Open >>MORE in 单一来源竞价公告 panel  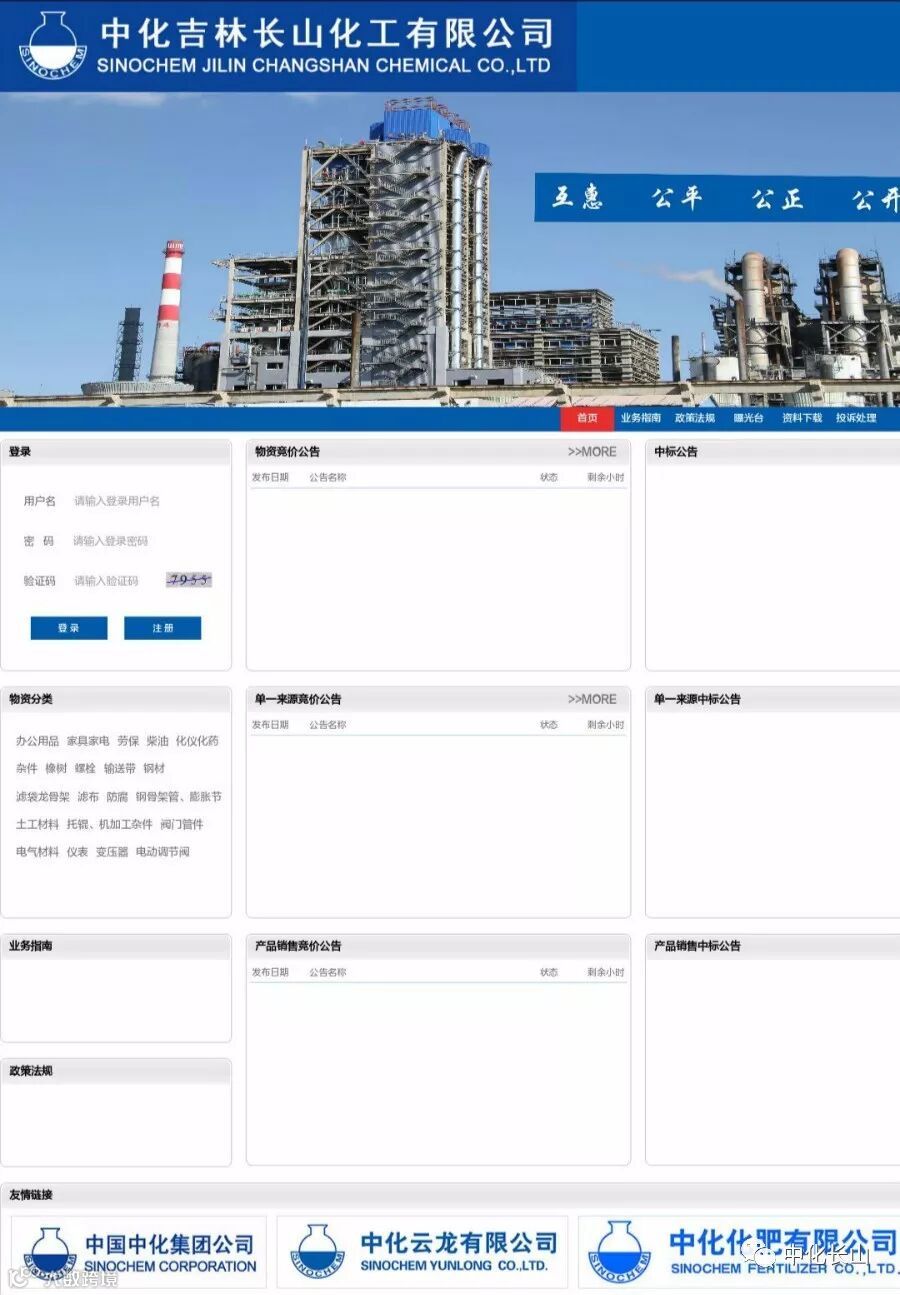click(x=592, y=699)
